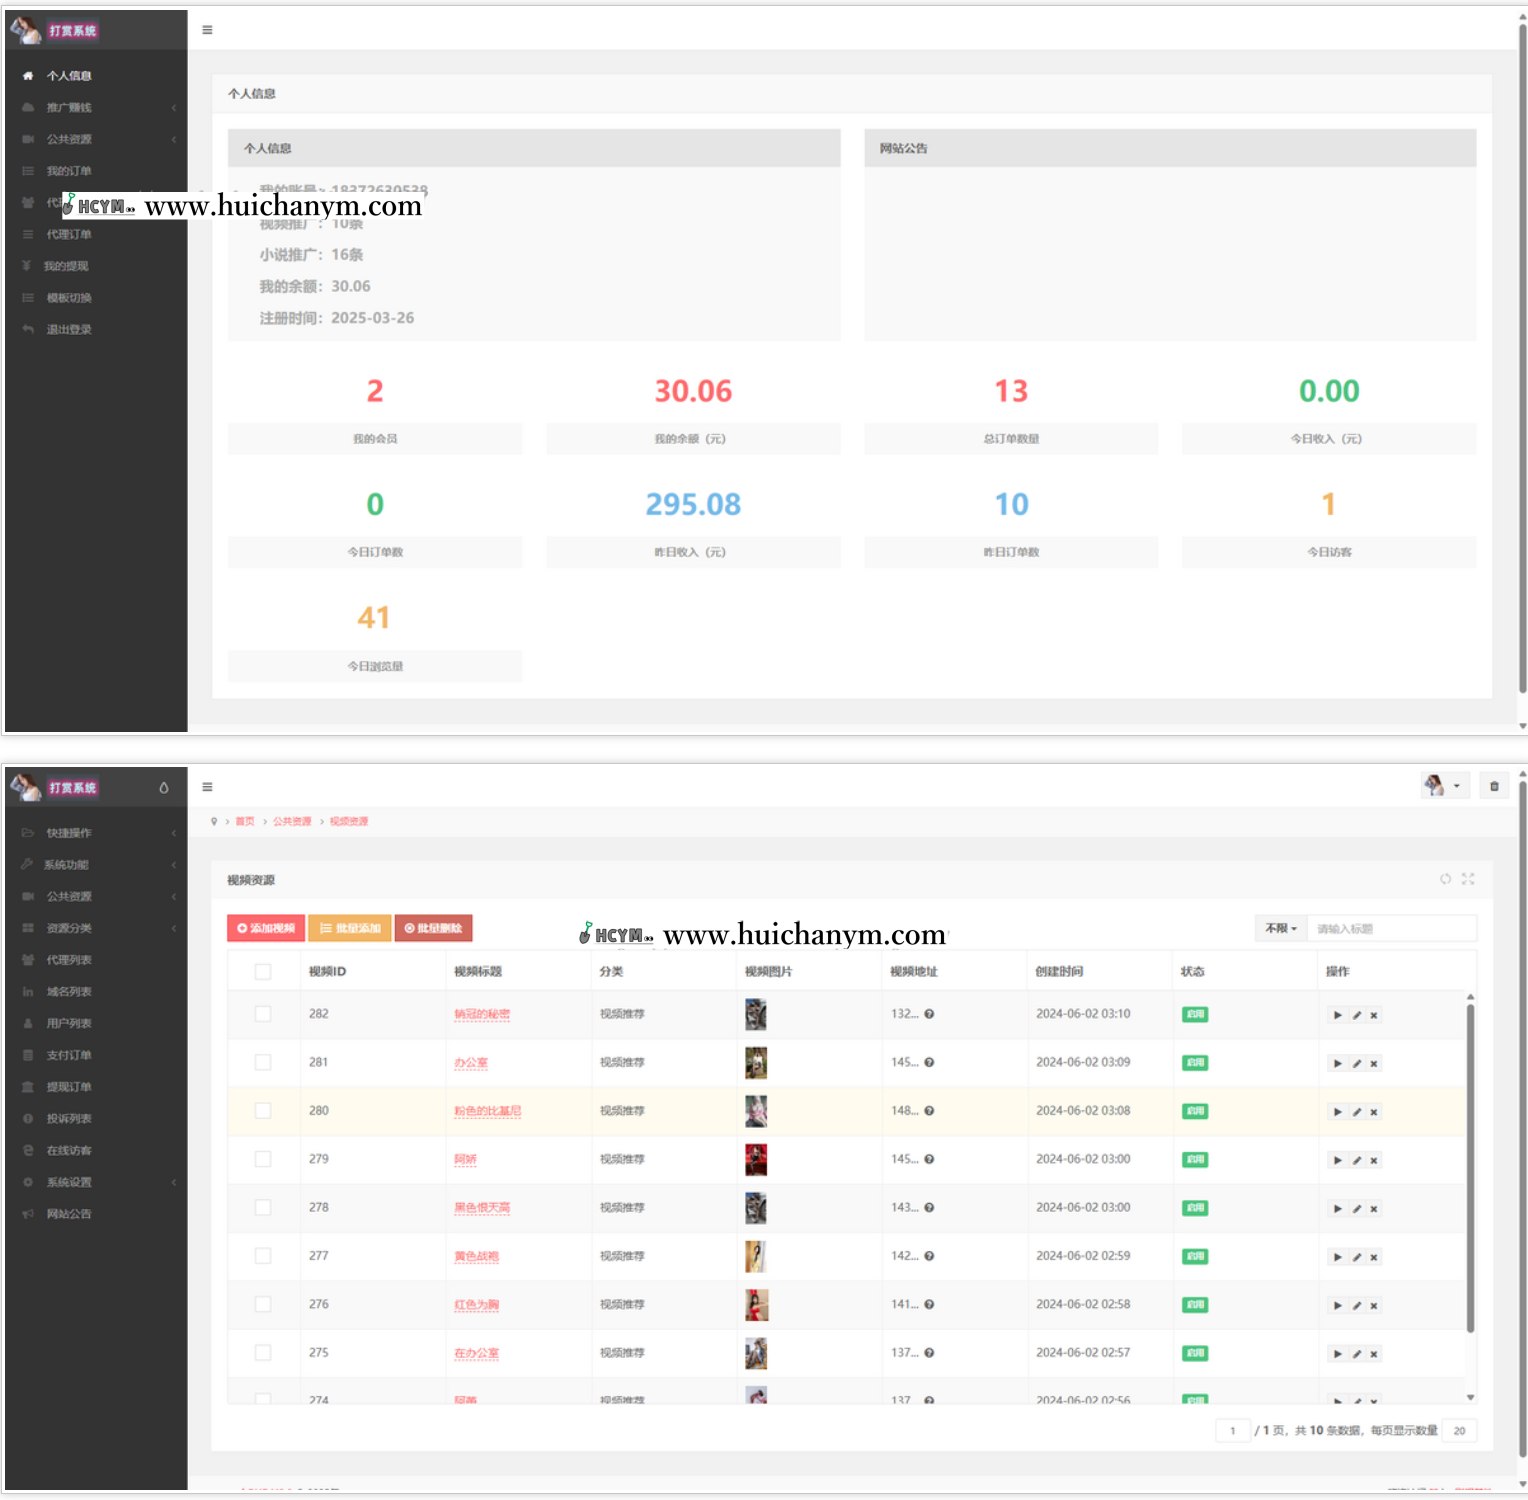Click the refresh icon in 视频资源 panel header
This screenshot has height=1500, width=1528.
(1445, 879)
